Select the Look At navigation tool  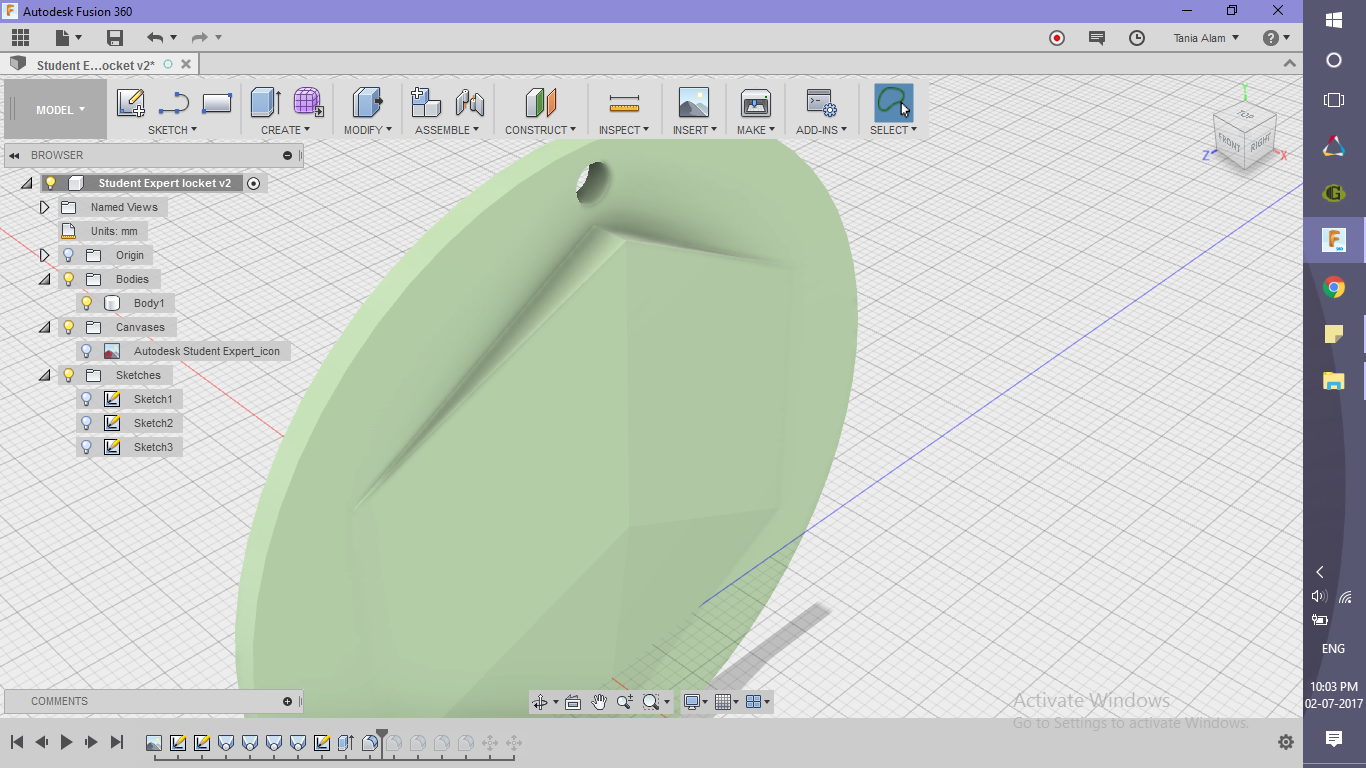click(x=573, y=702)
